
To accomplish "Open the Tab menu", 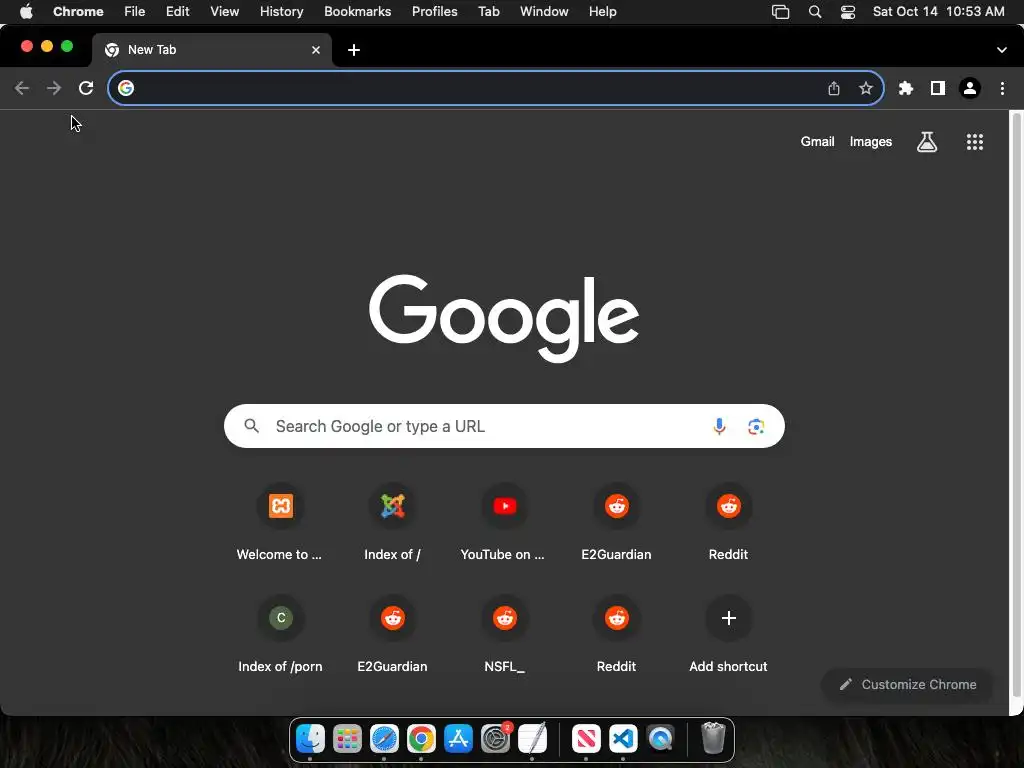I will [x=488, y=12].
